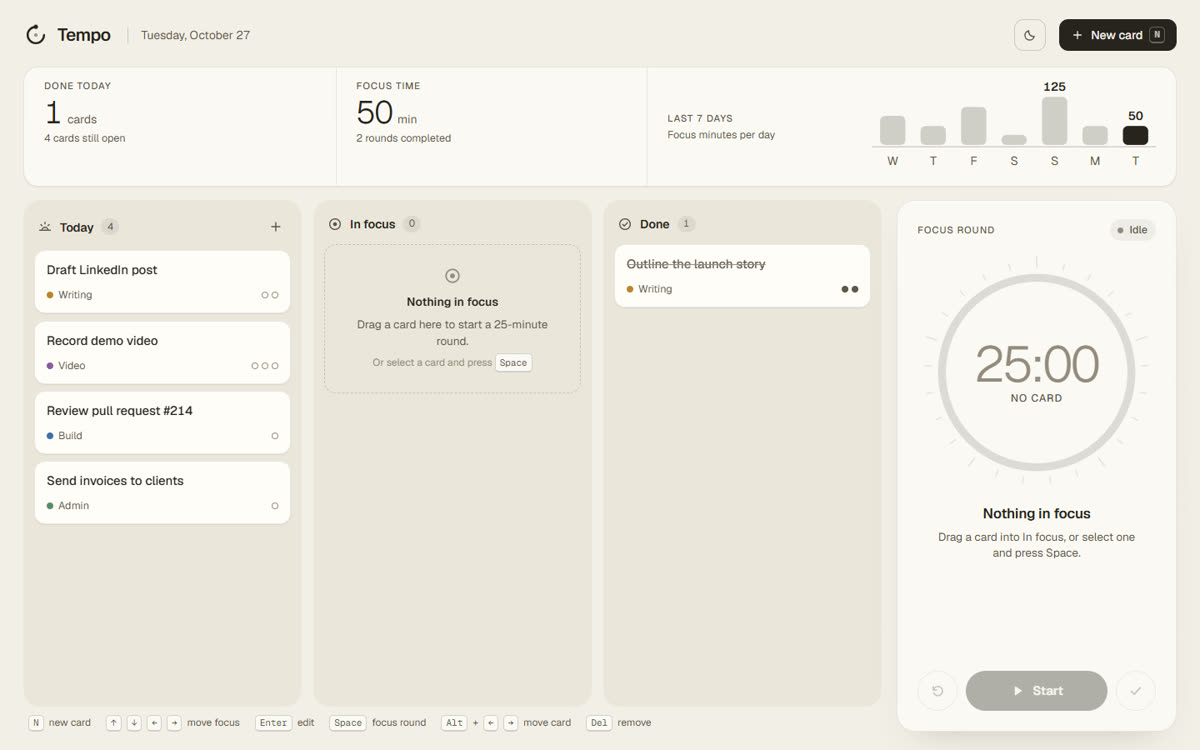Click the Idle status badge

click(x=1133, y=230)
